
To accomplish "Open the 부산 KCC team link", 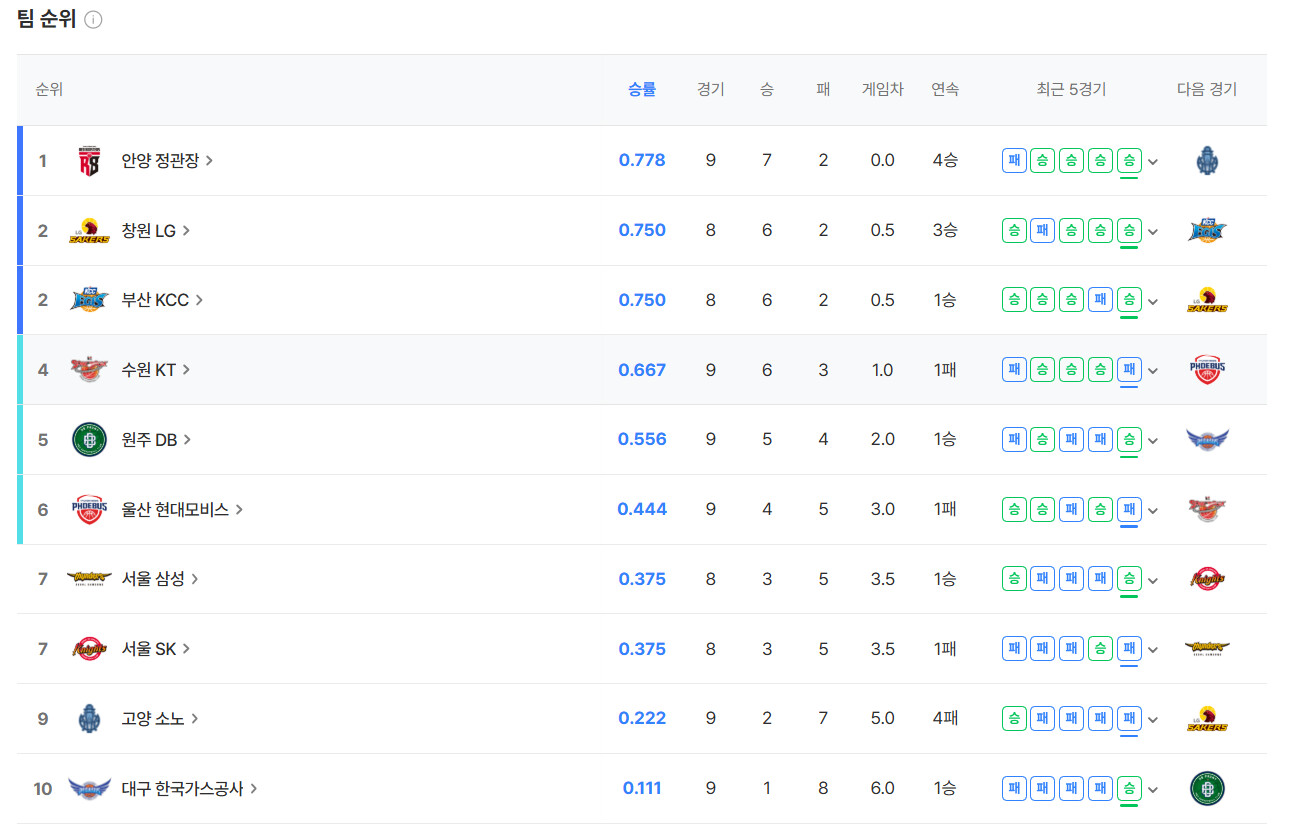I will coord(162,300).
